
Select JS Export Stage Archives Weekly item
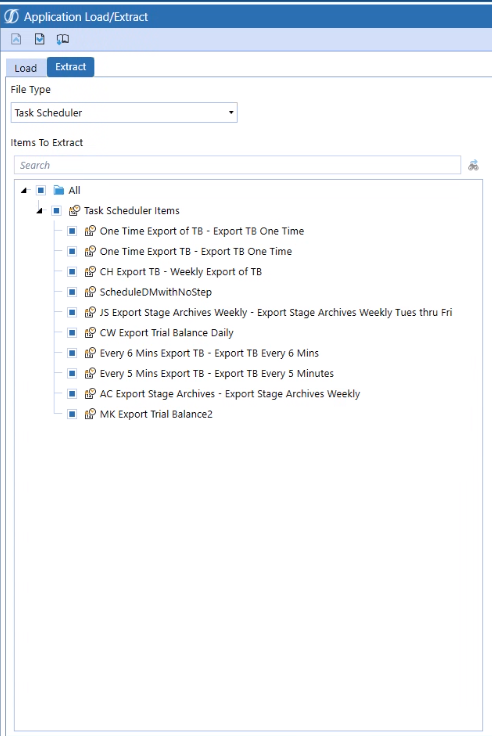276,312
